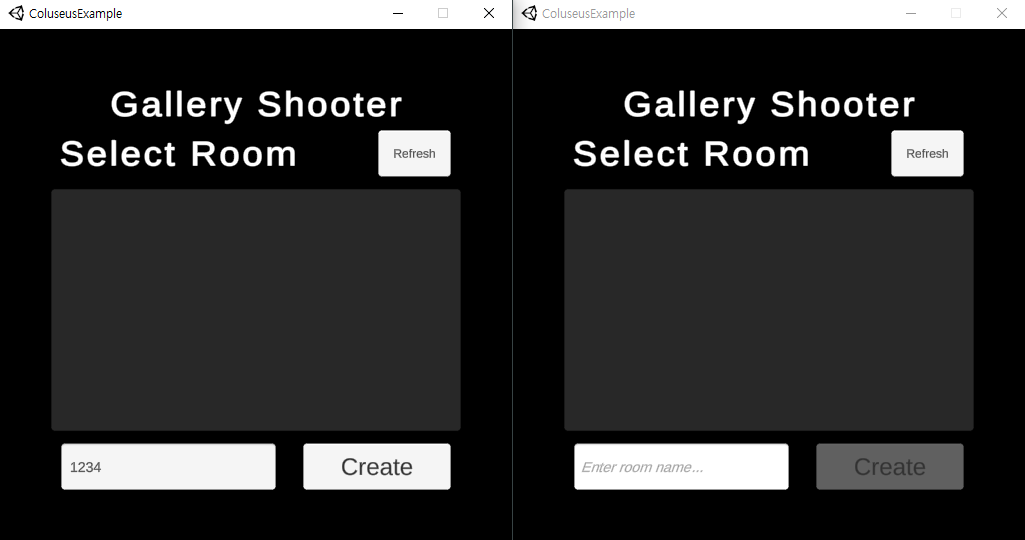Close the left ColuseusExample window
The width and height of the screenshot is (1025, 540).
point(489,13)
